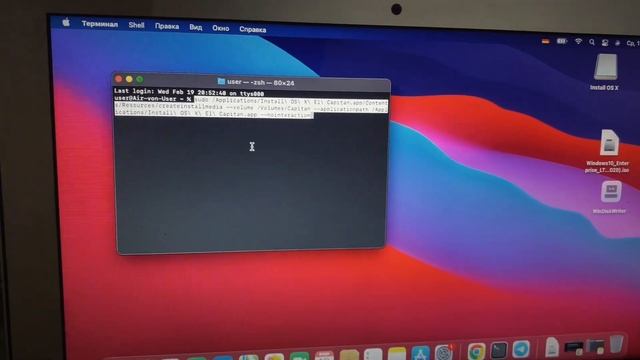Select the Install OS X drive icon
Image resolution: width=640 pixels, height=360 pixels.
tap(606, 67)
